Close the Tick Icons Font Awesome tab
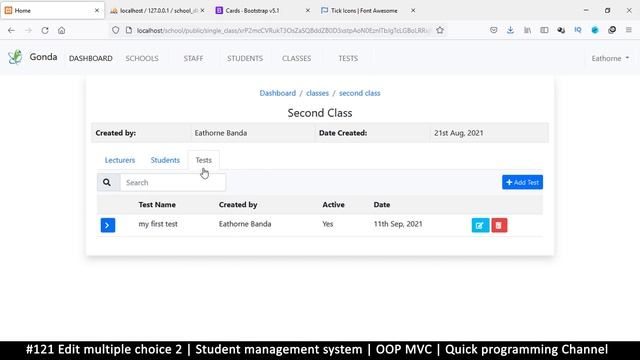640x360 pixels. pos(413,11)
